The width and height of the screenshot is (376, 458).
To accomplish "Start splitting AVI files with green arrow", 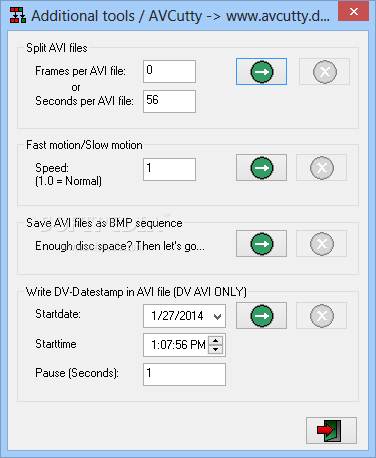I will pos(261,72).
